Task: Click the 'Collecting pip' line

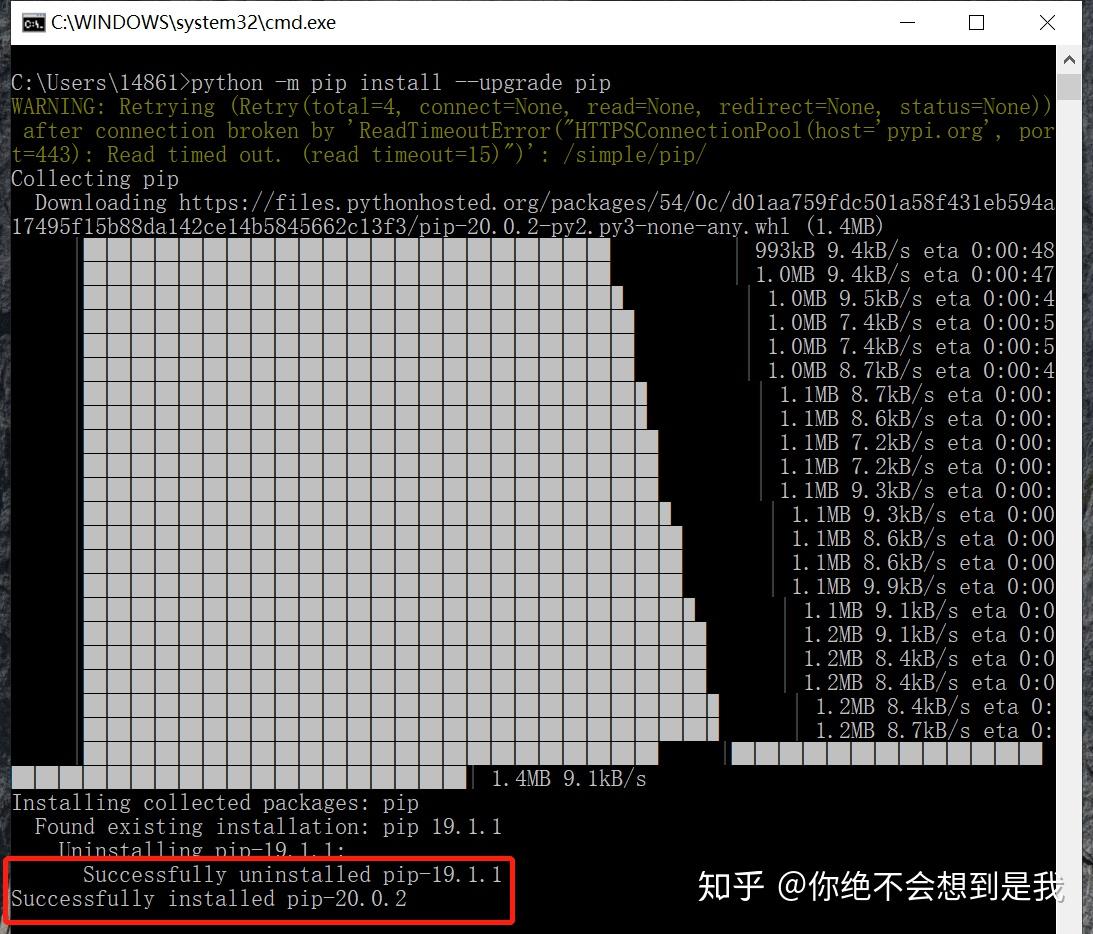Action: [x=94, y=178]
